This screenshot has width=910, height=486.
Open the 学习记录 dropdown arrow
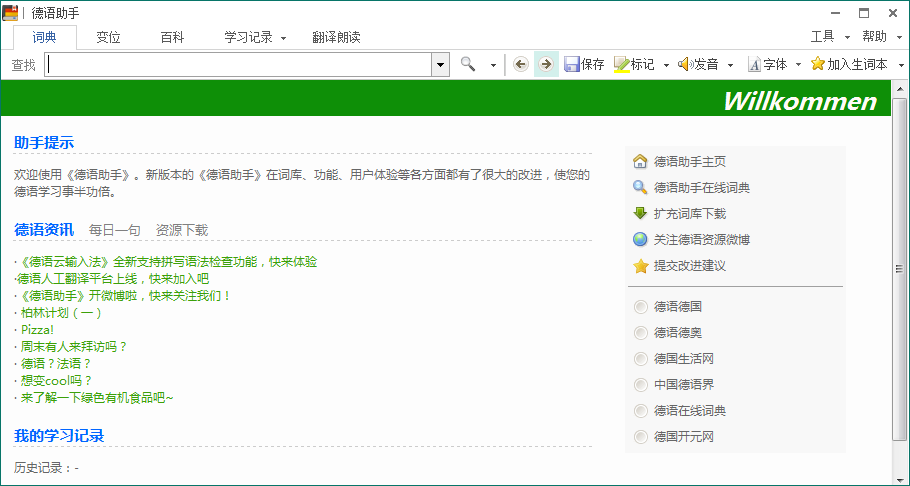[x=283, y=38]
